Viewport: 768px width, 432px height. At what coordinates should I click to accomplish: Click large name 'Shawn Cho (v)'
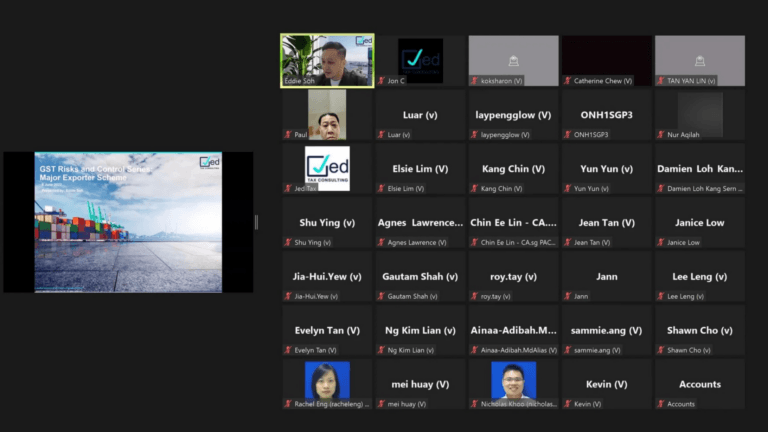pyautogui.click(x=700, y=331)
